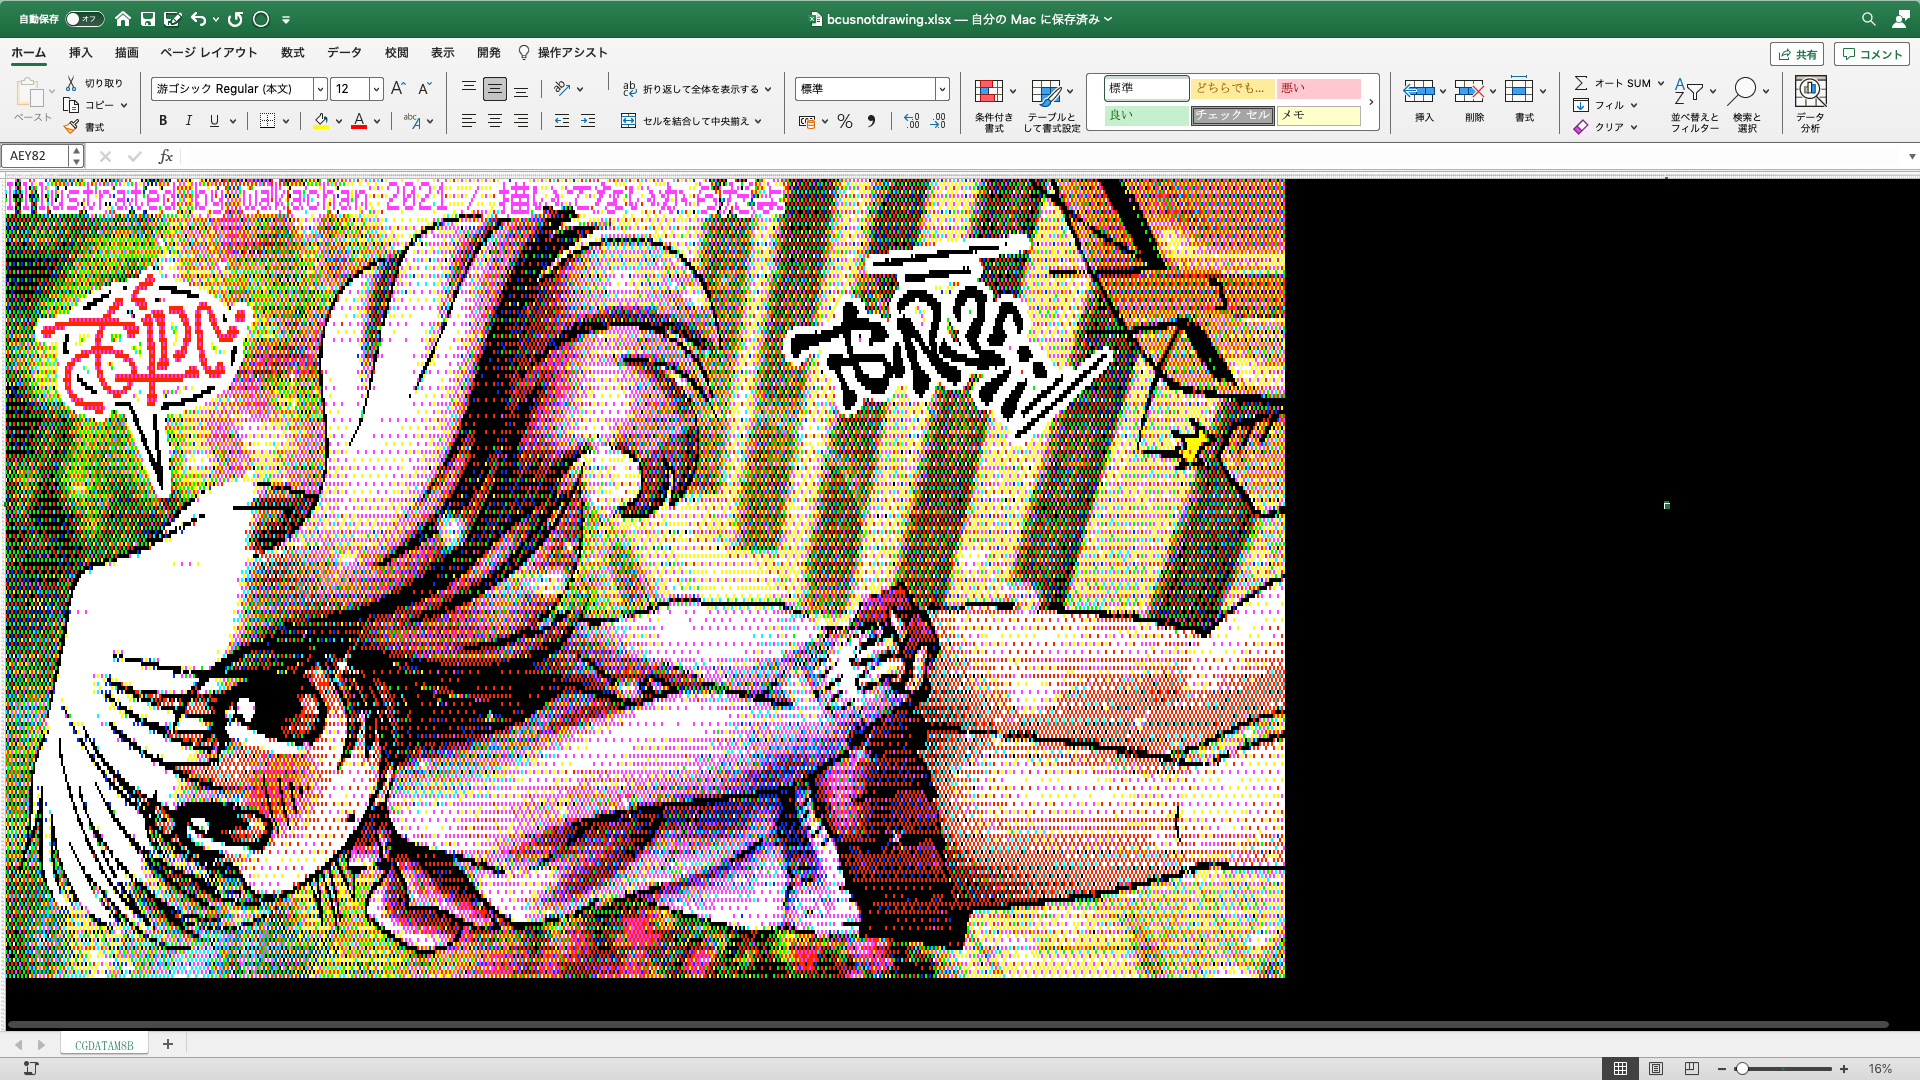
Task: Click decrease decimal icon
Action: coord(938,121)
